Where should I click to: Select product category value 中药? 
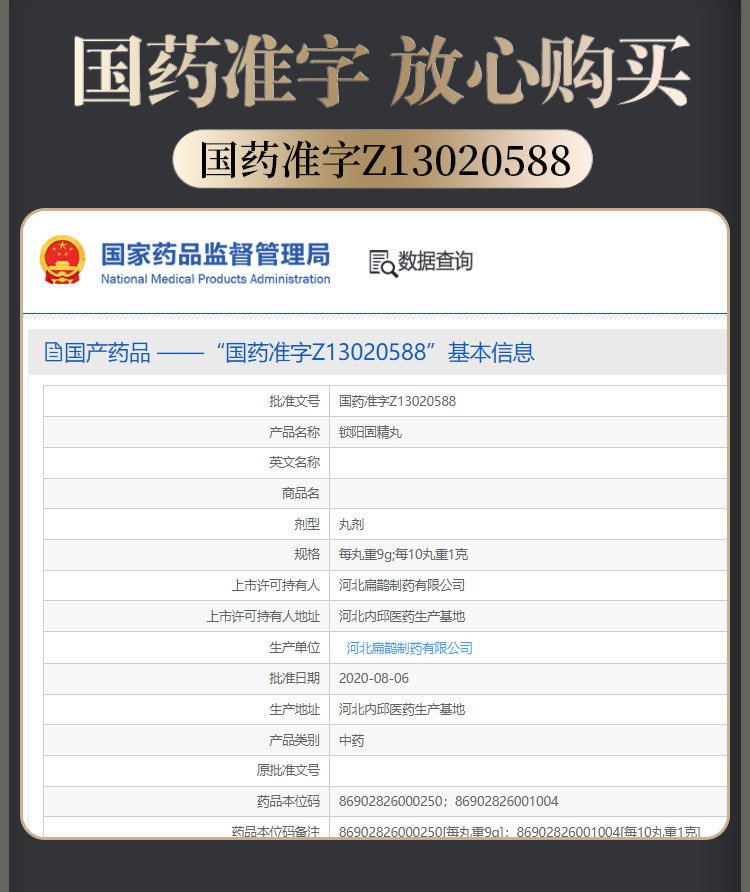tap(352, 740)
